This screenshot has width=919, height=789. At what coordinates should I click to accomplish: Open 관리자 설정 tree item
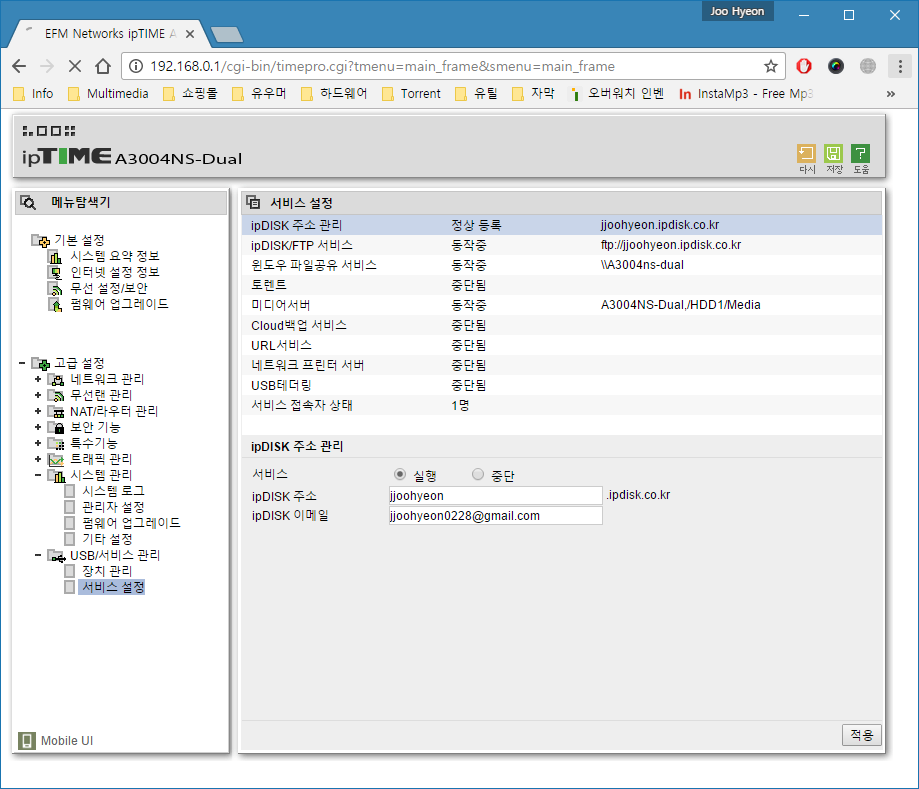[113, 507]
